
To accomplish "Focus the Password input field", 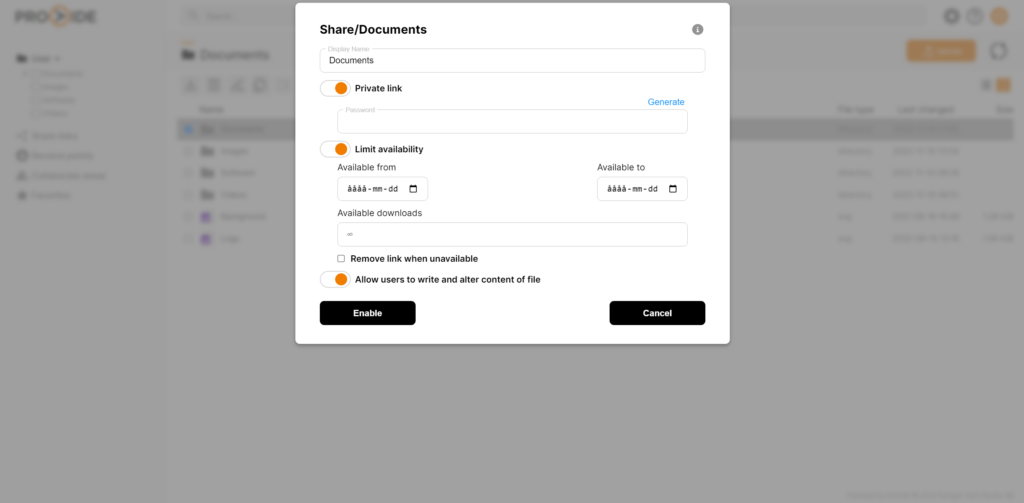I will pos(512,122).
